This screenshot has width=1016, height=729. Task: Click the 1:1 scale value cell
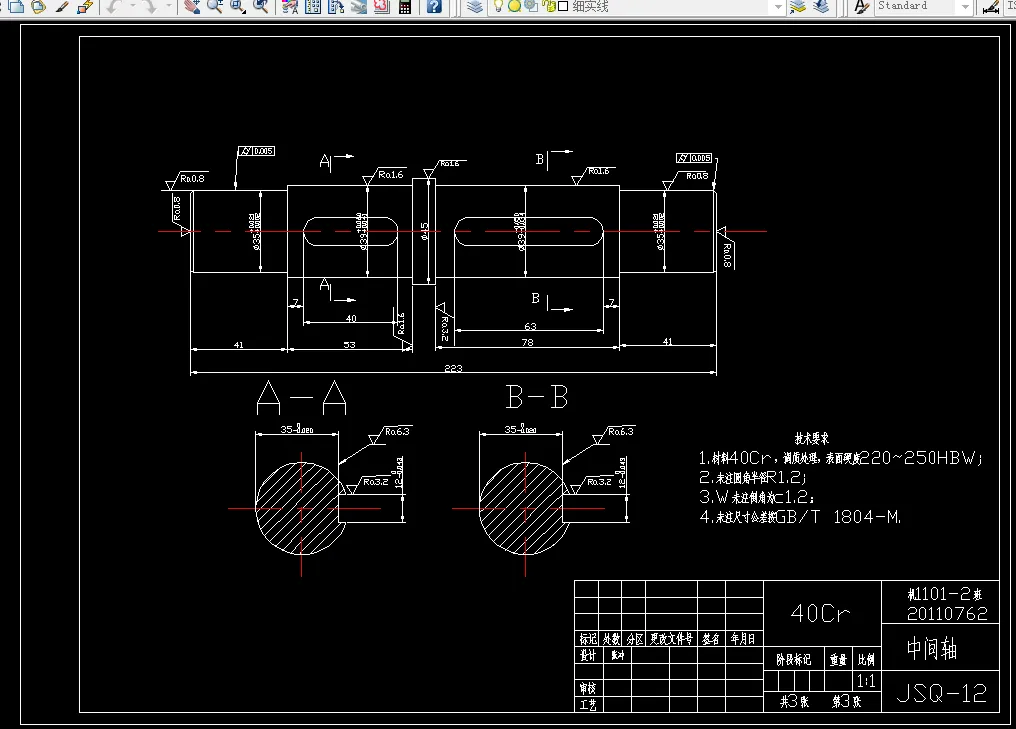(x=866, y=681)
